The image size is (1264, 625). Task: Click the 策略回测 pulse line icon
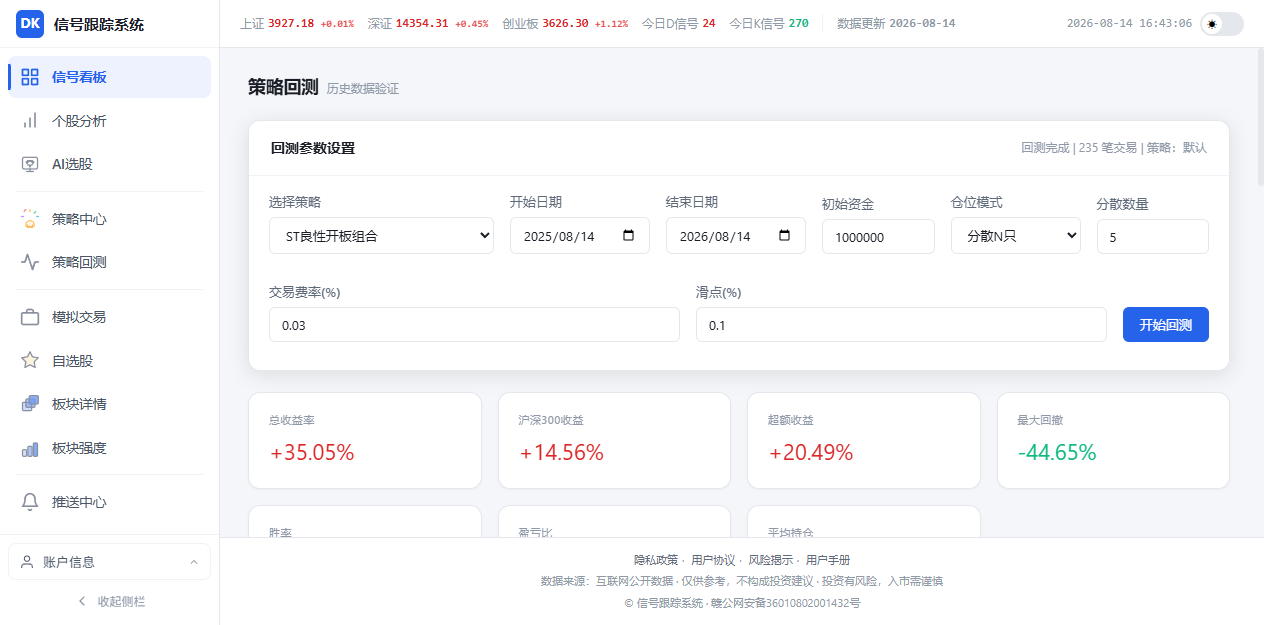(x=30, y=262)
